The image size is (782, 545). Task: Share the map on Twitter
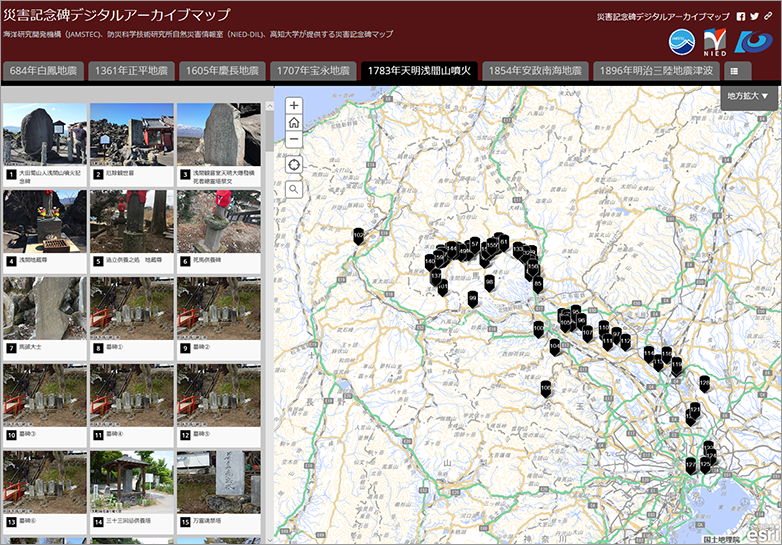click(x=754, y=16)
